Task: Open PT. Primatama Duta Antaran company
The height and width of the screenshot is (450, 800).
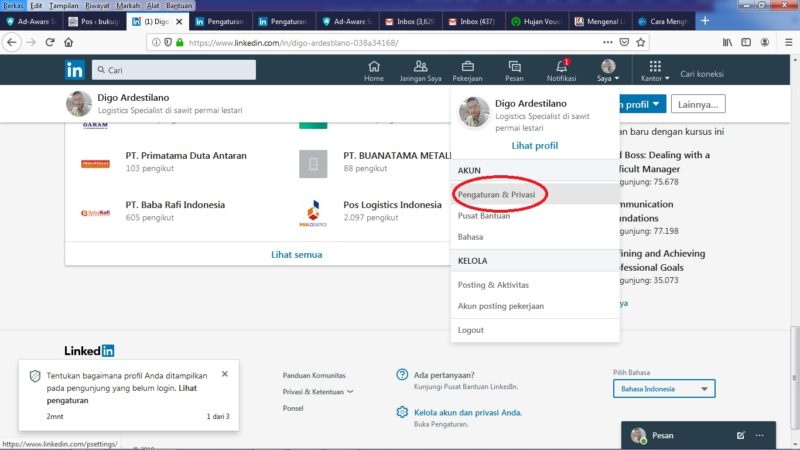Action: point(186,156)
